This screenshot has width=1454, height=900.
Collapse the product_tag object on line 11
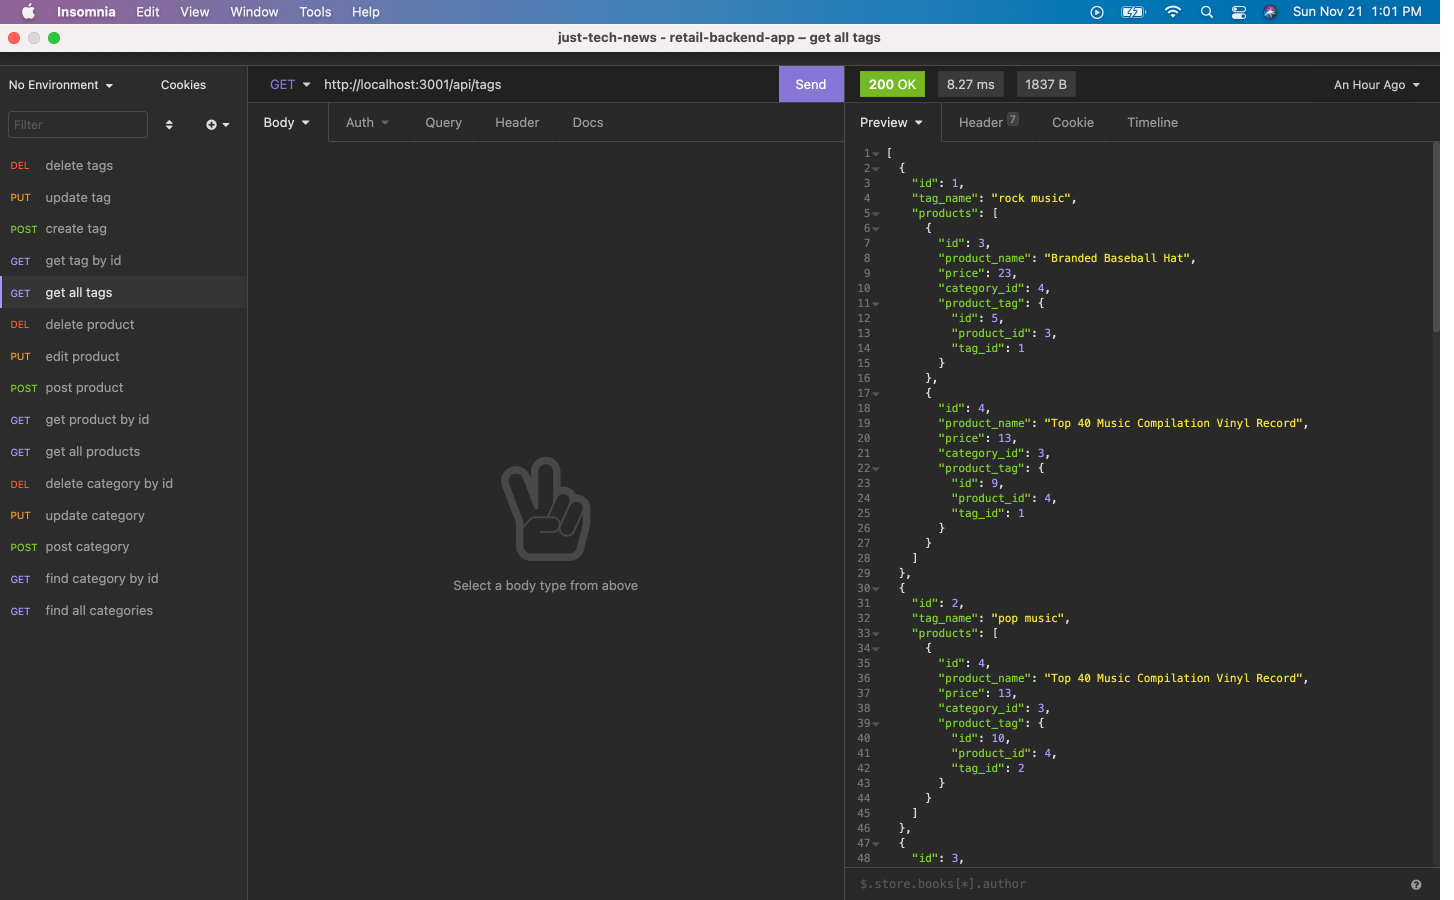click(x=875, y=303)
